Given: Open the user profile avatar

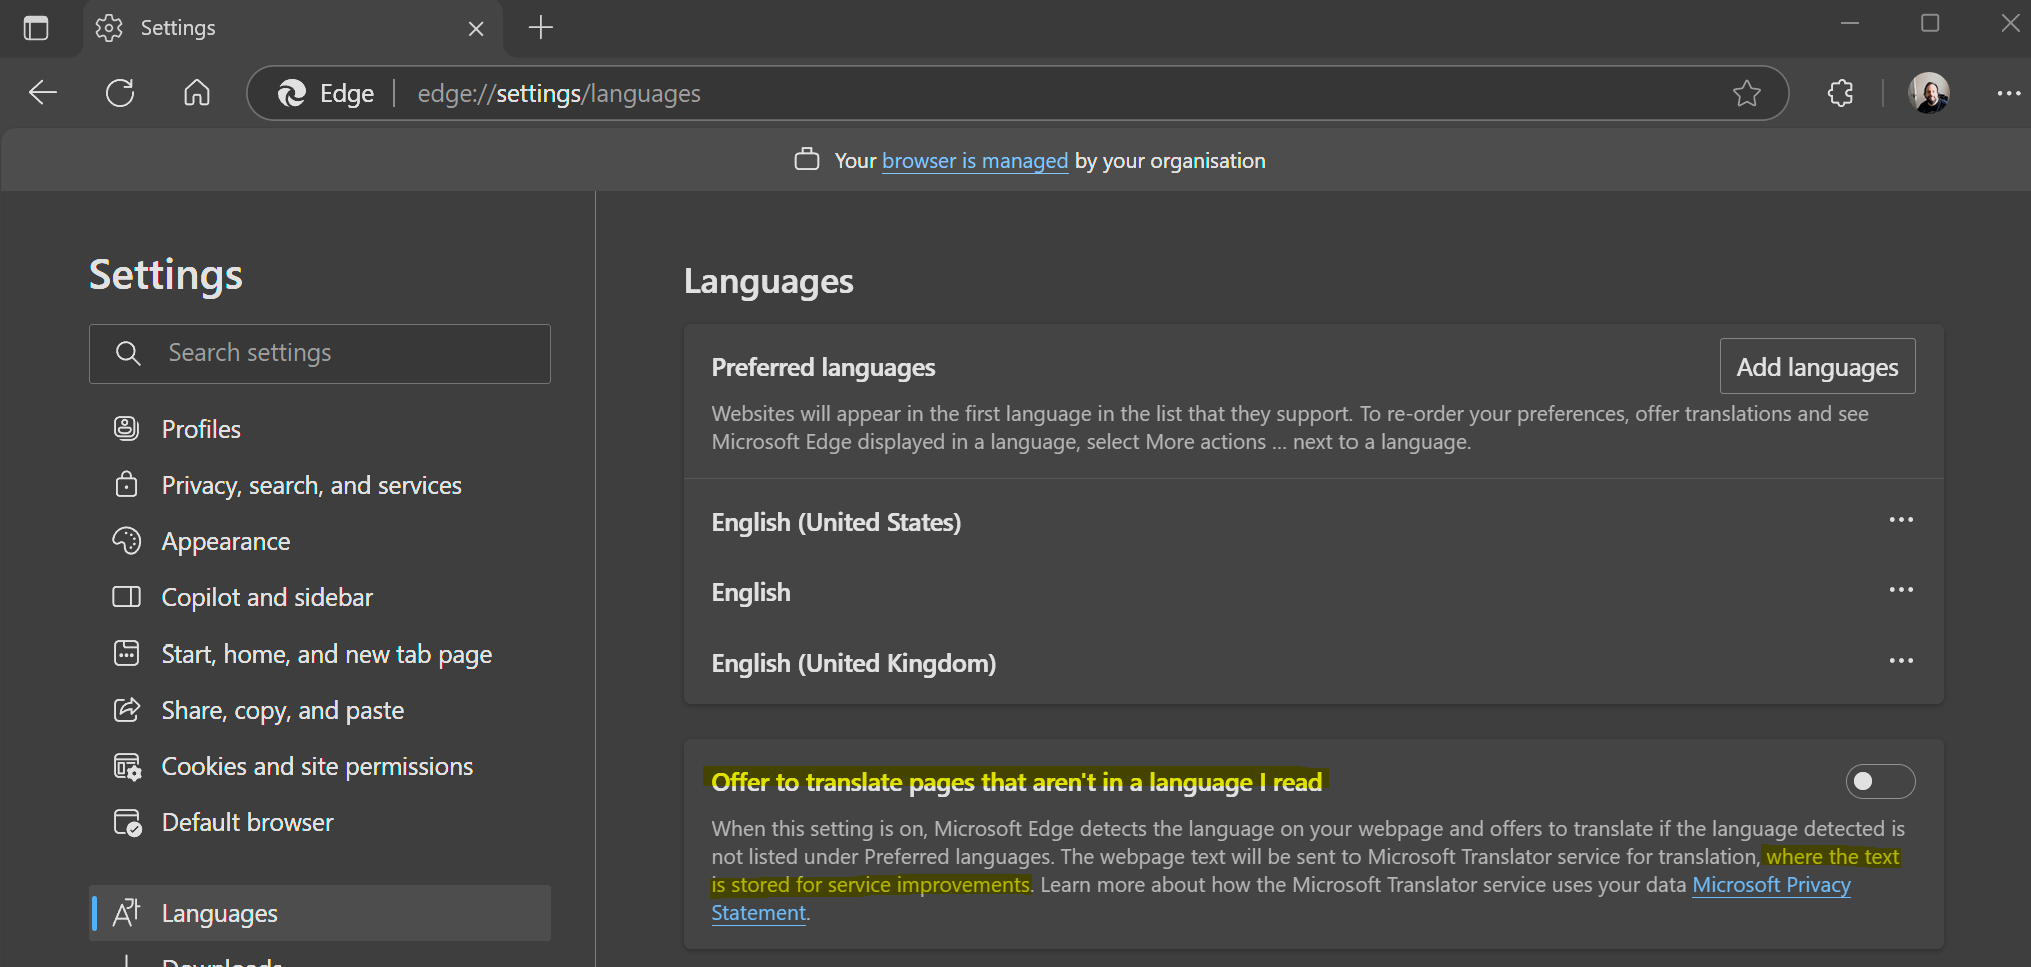Looking at the screenshot, I should click(1928, 93).
